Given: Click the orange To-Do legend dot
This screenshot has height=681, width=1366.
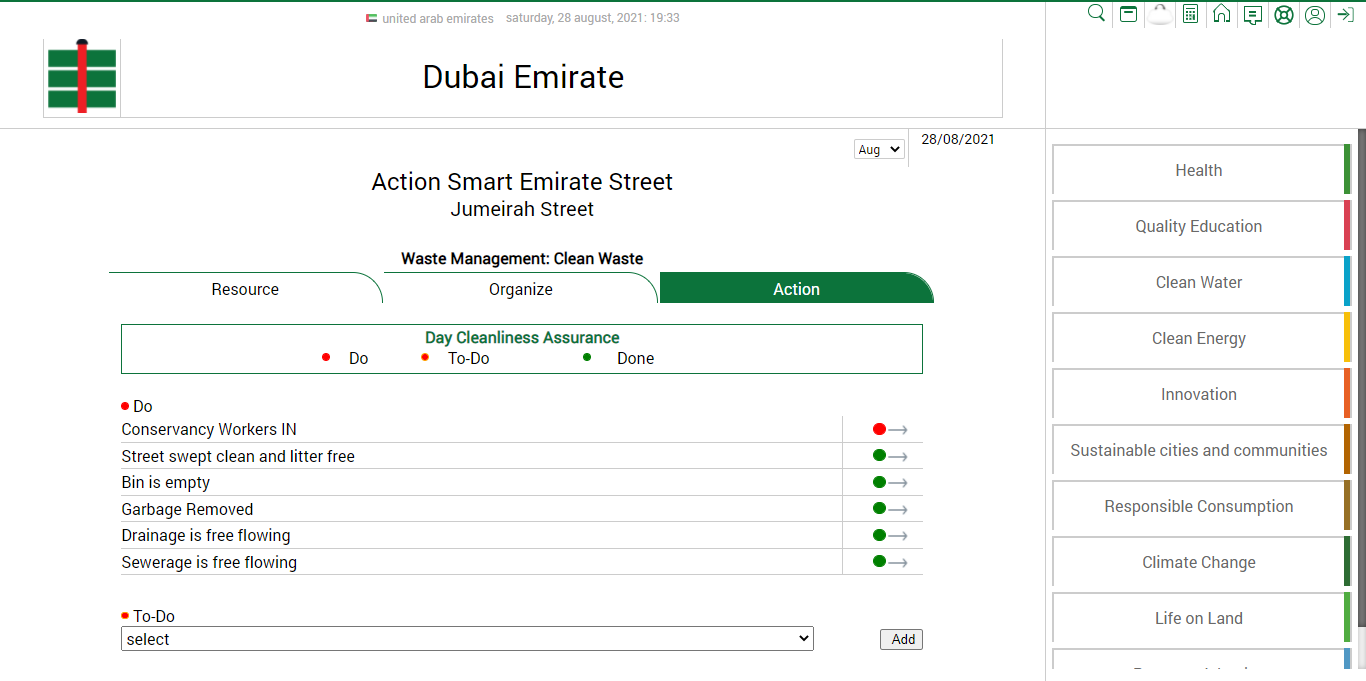Looking at the screenshot, I should (425, 357).
